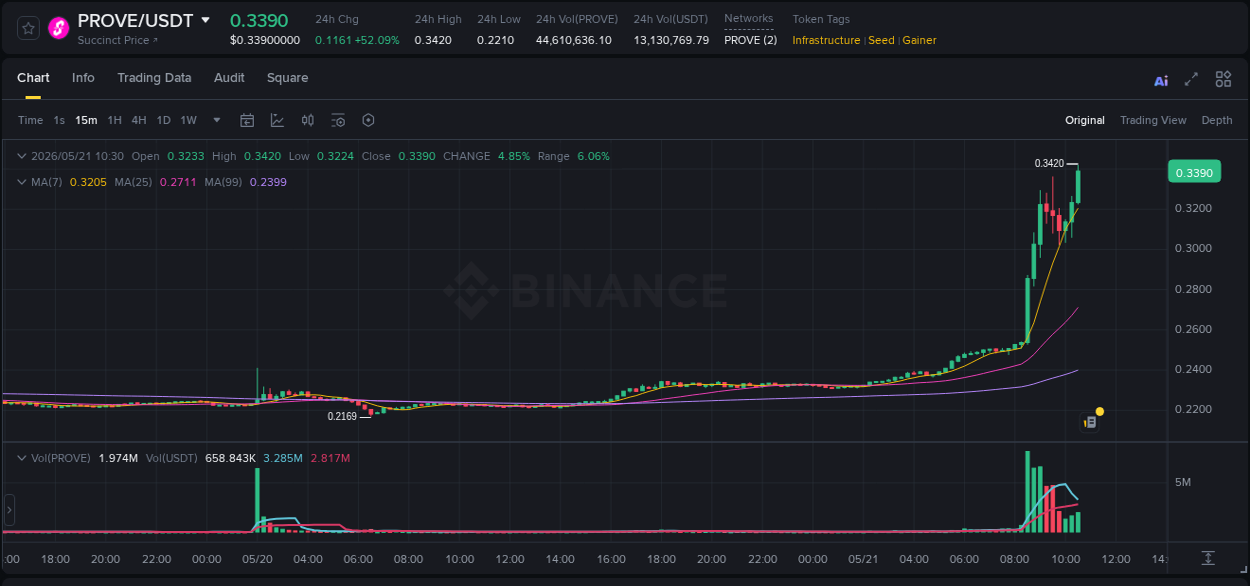Click the 05/21 date label on time axis
The height and width of the screenshot is (586, 1250).
click(x=862, y=558)
